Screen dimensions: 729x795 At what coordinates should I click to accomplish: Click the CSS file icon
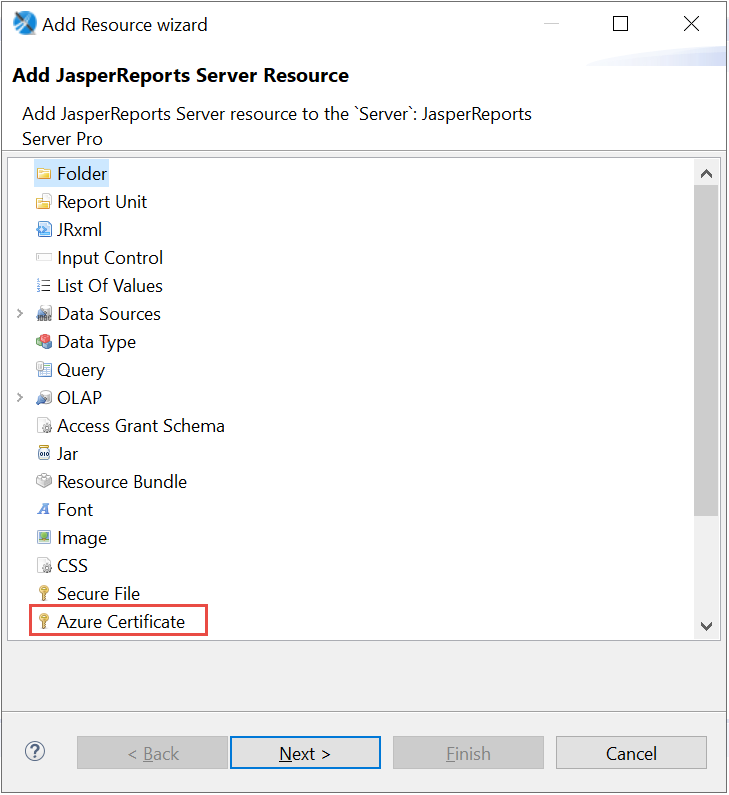[x=44, y=565]
